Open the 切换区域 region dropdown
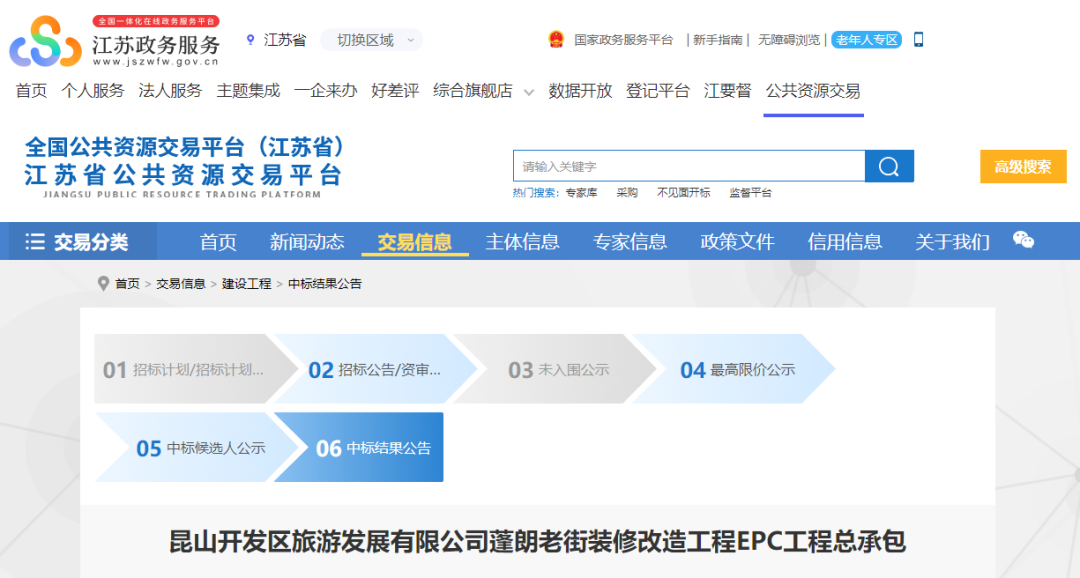The image size is (1080, 578). click(x=372, y=40)
